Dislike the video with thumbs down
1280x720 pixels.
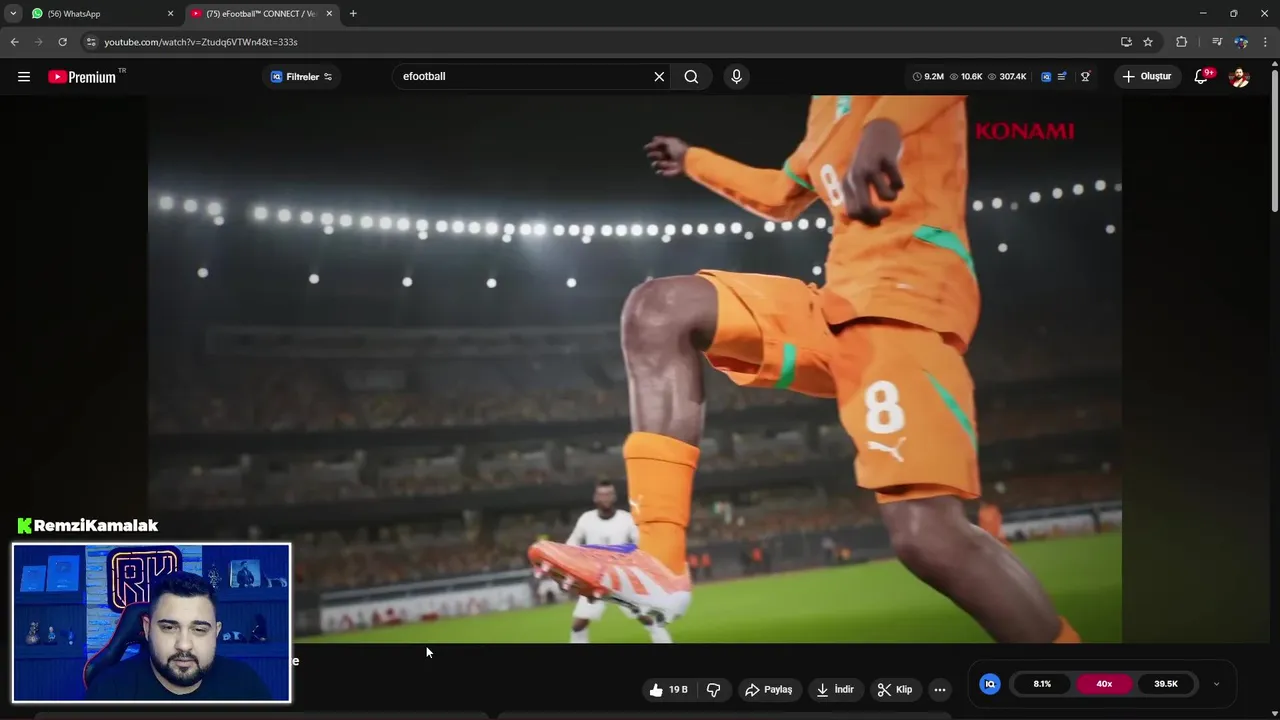click(x=713, y=690)
